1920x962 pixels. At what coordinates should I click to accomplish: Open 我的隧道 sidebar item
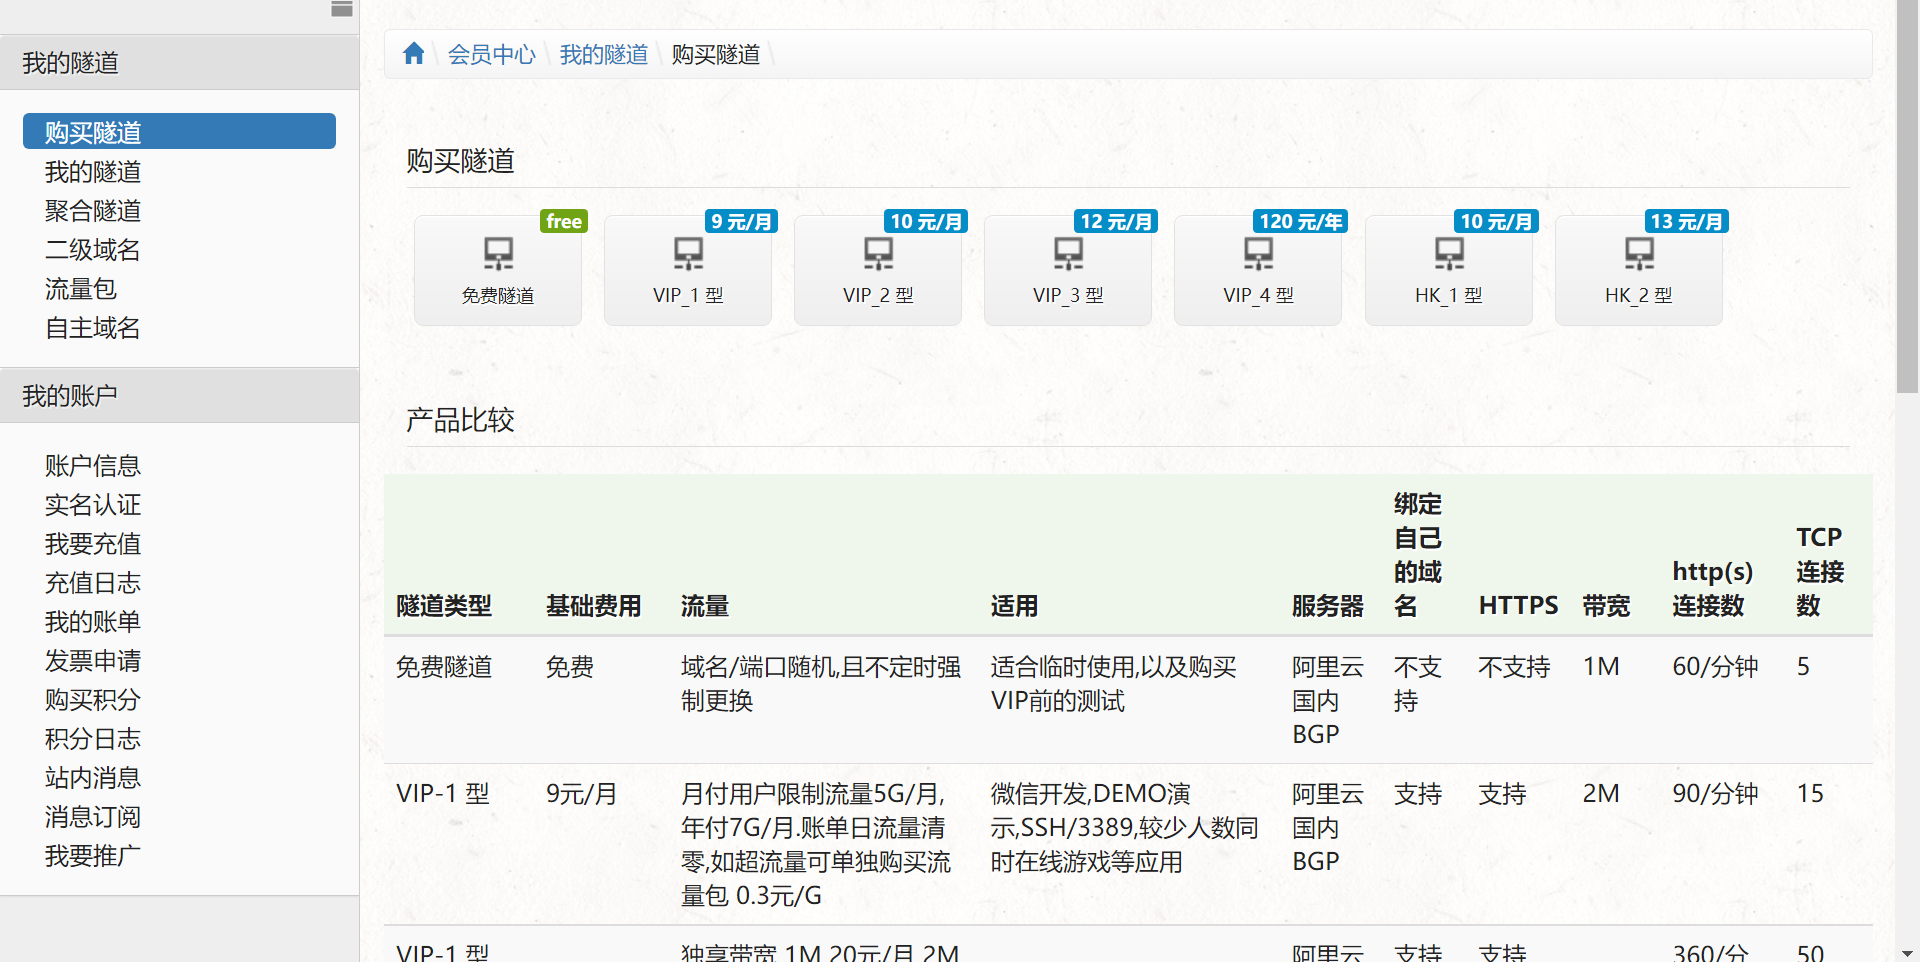(x=93, y=172)
